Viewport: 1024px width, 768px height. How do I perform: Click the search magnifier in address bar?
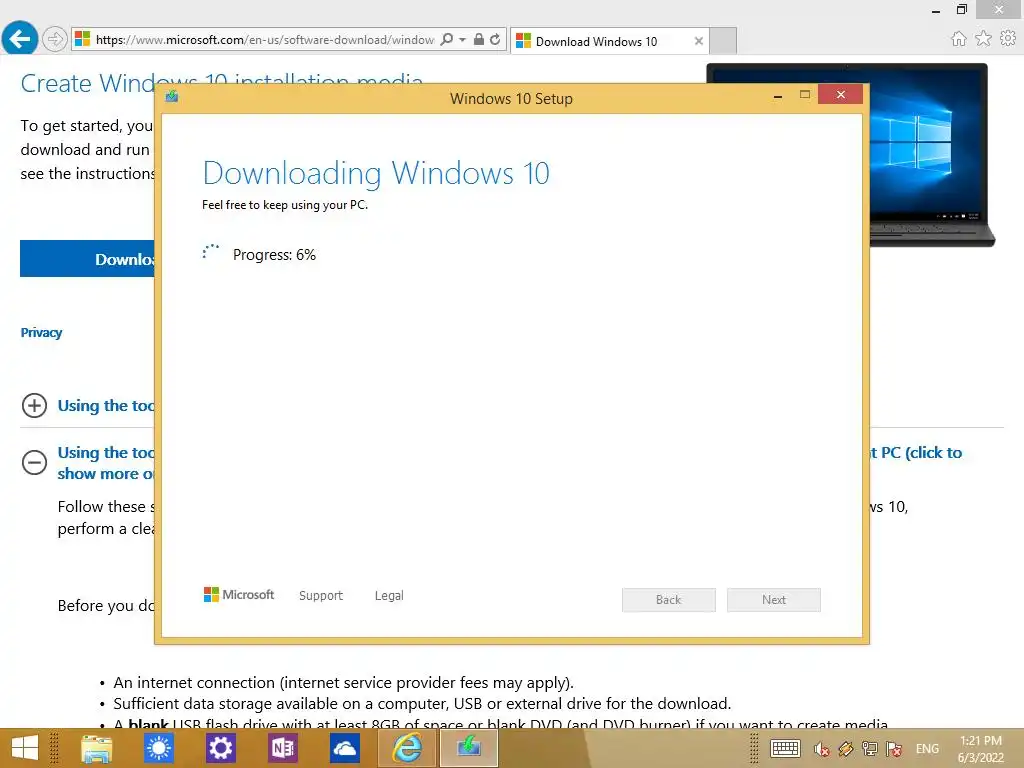447,39
